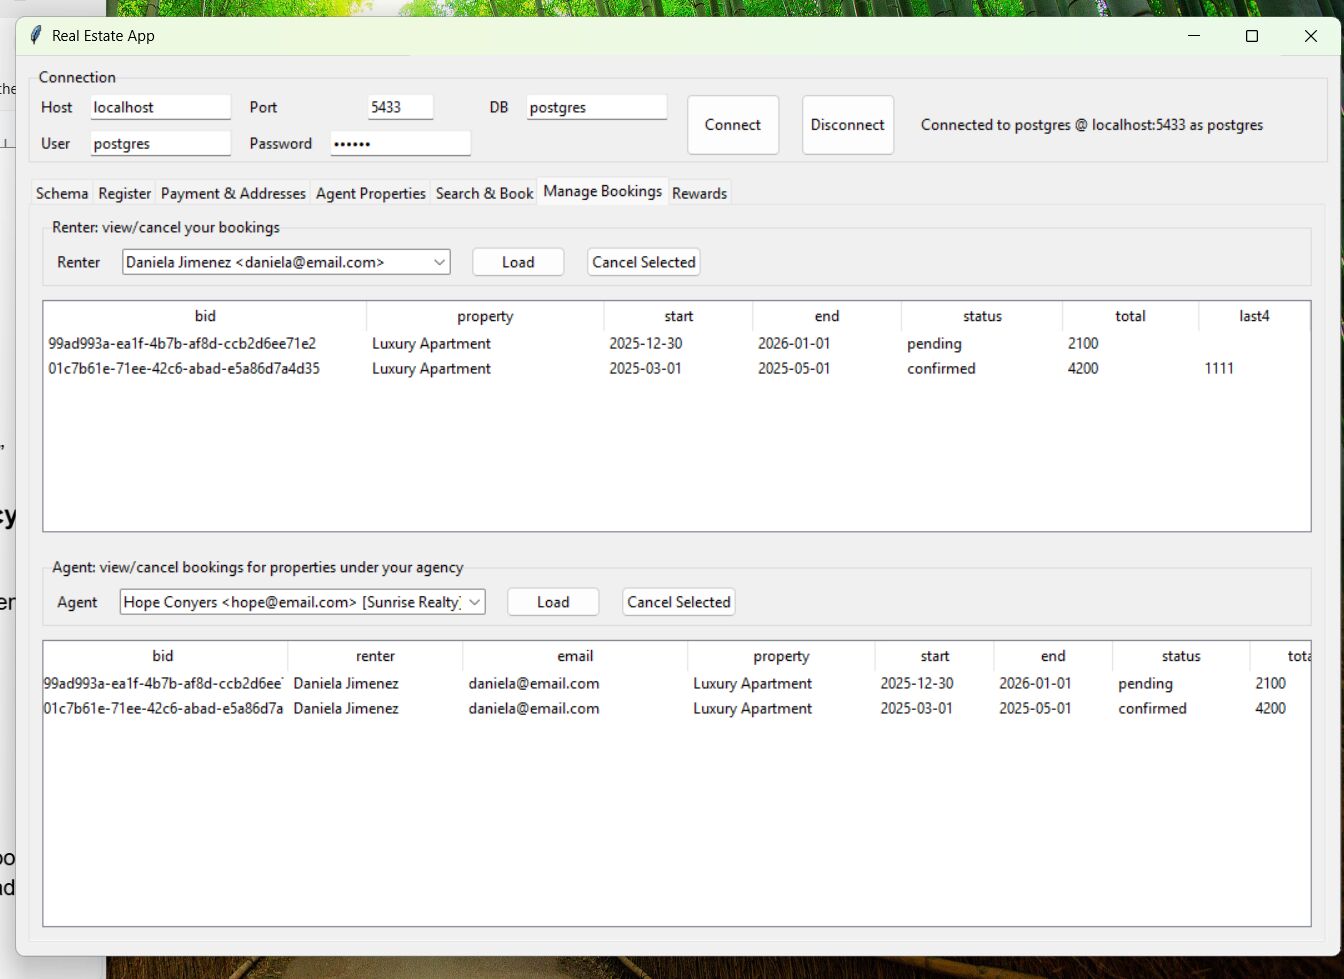This screenshot has width=1344, height=979.
Task: Select the Manage Bookings tab
Action: 603,191
